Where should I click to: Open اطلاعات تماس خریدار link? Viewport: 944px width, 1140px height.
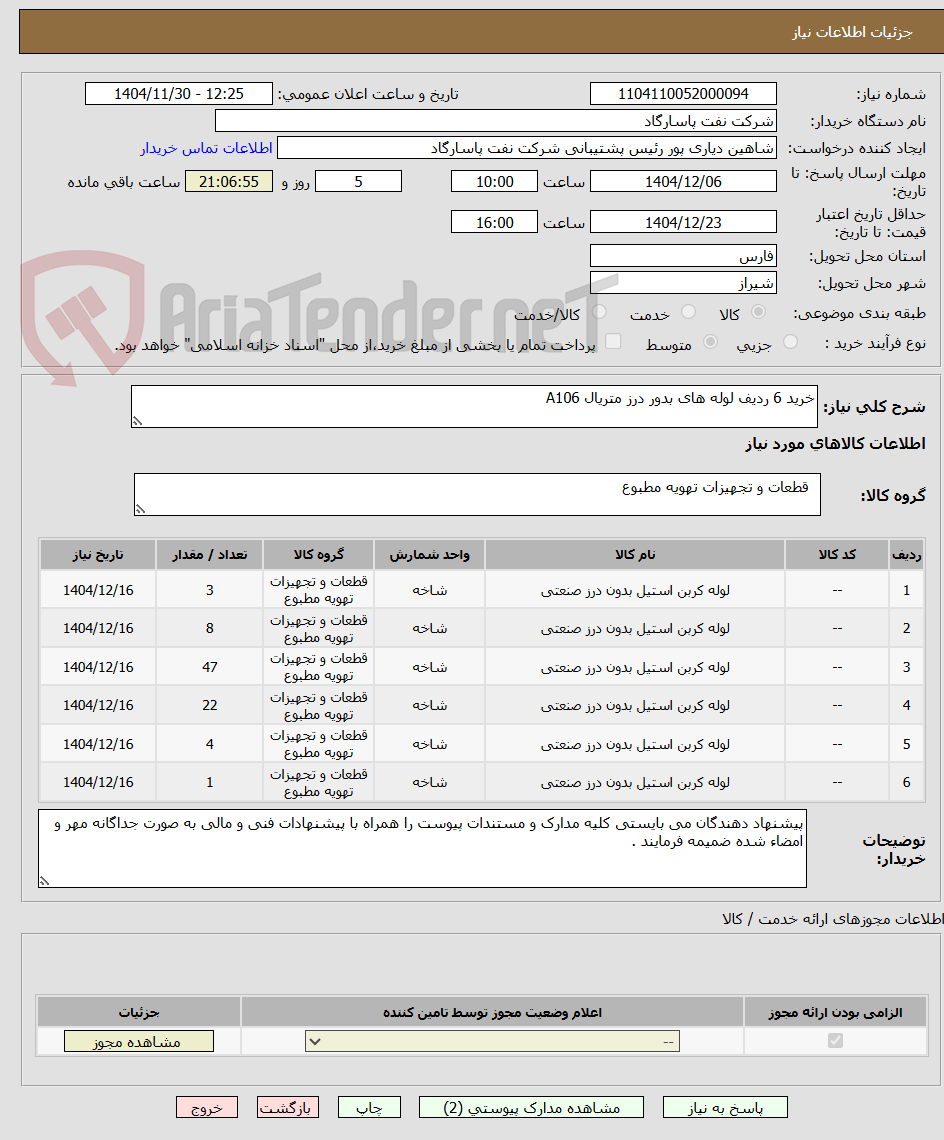coord(207,148)
